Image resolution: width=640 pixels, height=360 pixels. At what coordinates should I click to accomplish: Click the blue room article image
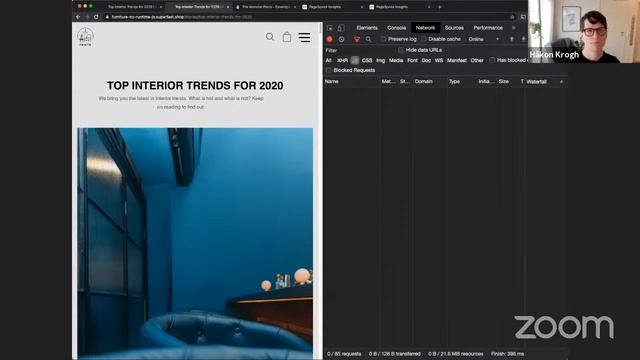click(x=195, y=244)
